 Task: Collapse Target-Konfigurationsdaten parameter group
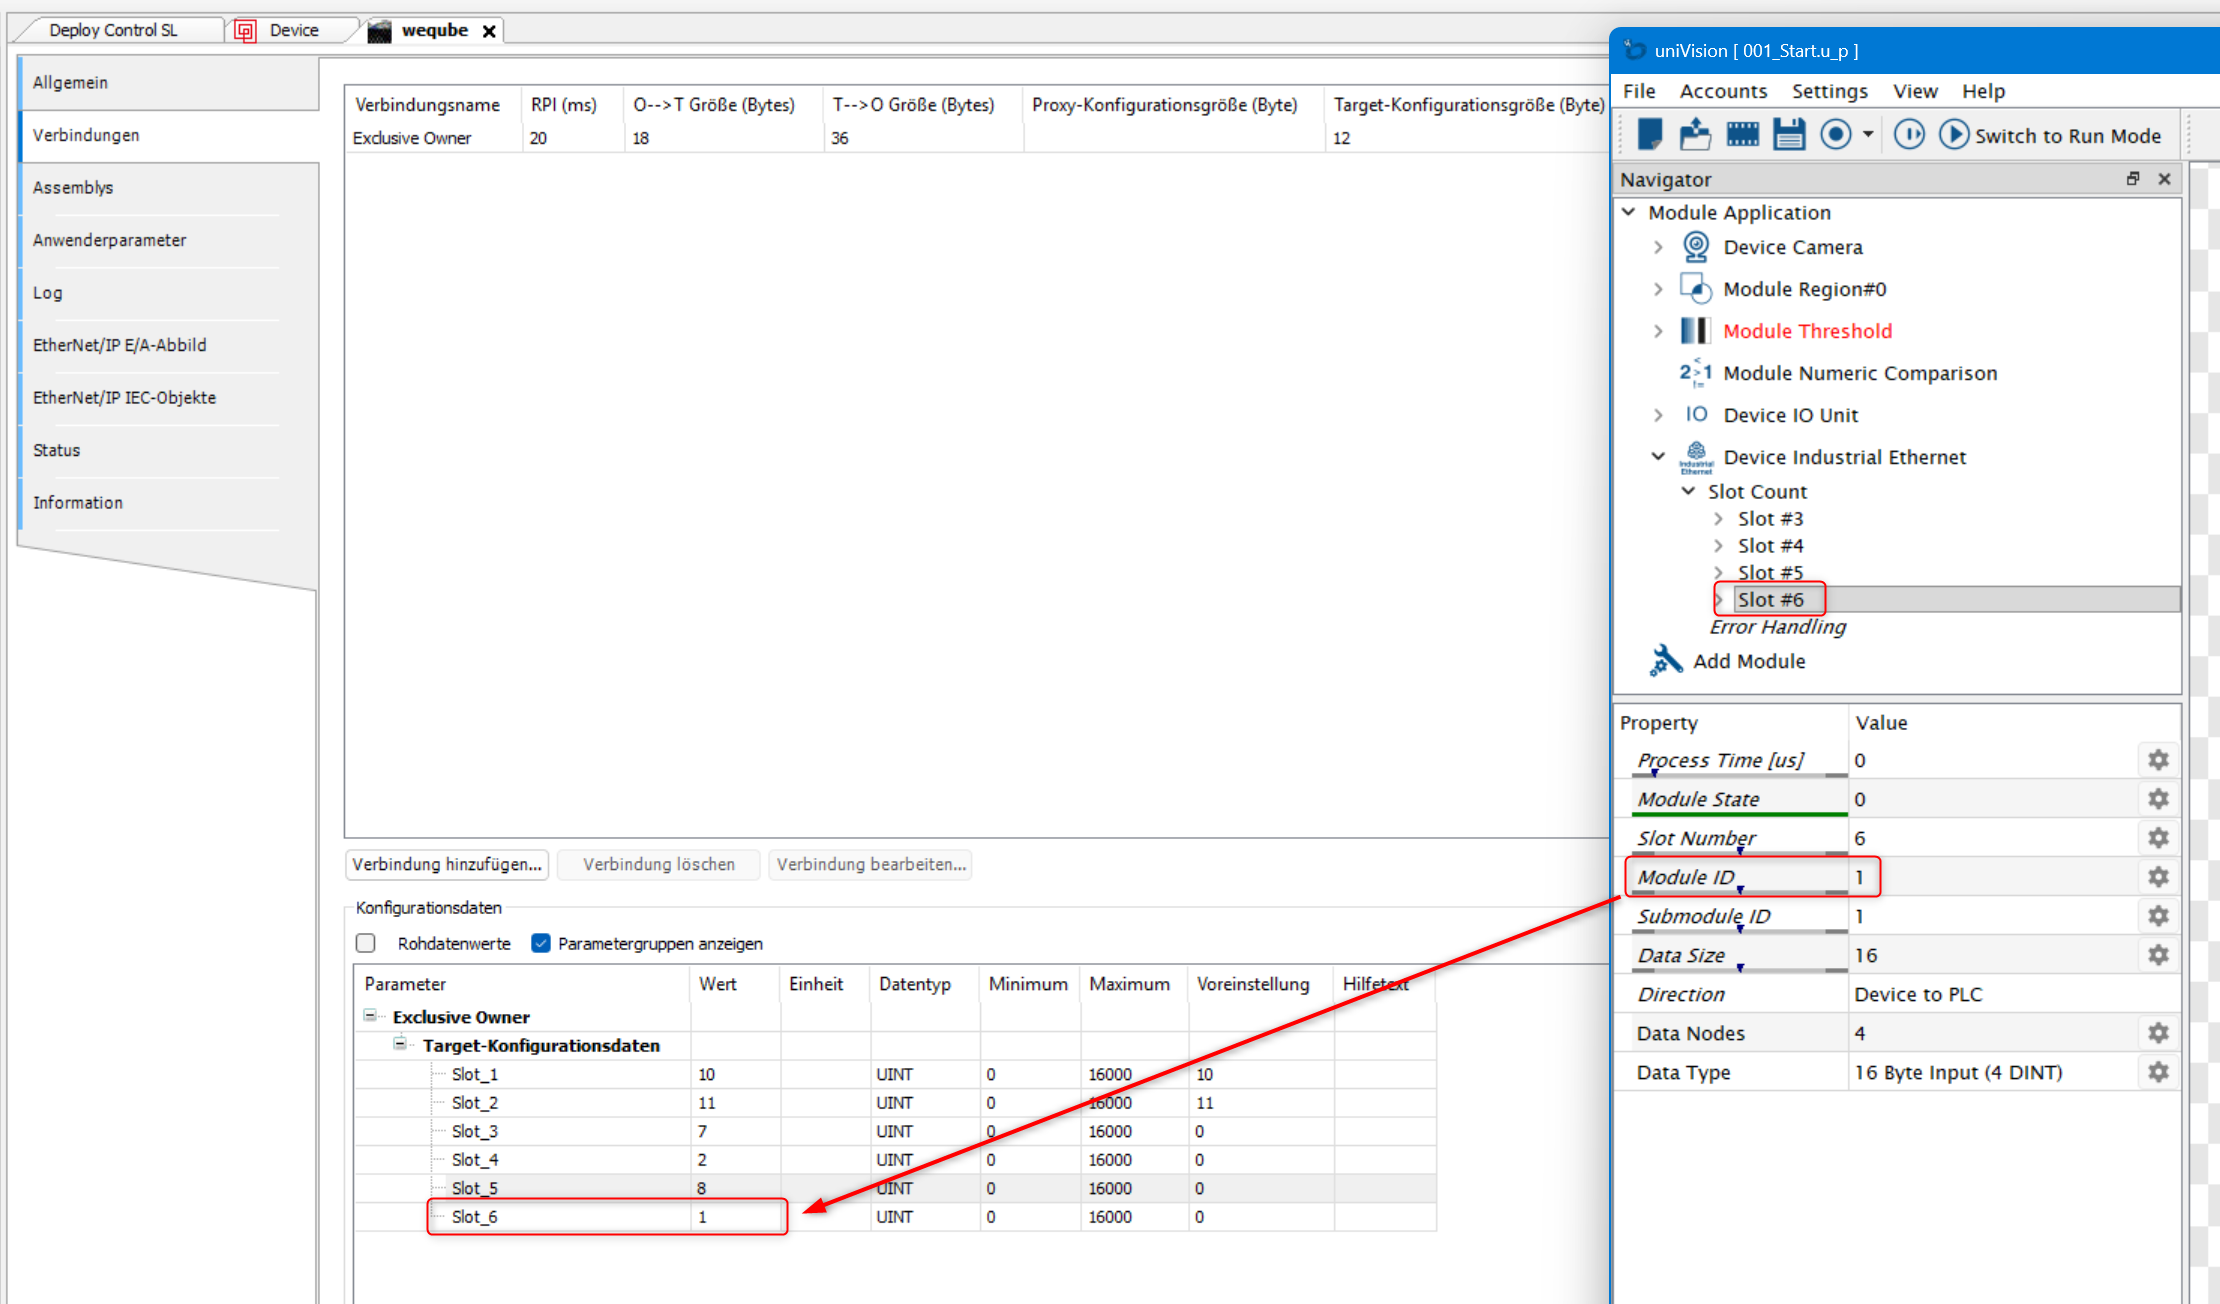[400, 1044]
